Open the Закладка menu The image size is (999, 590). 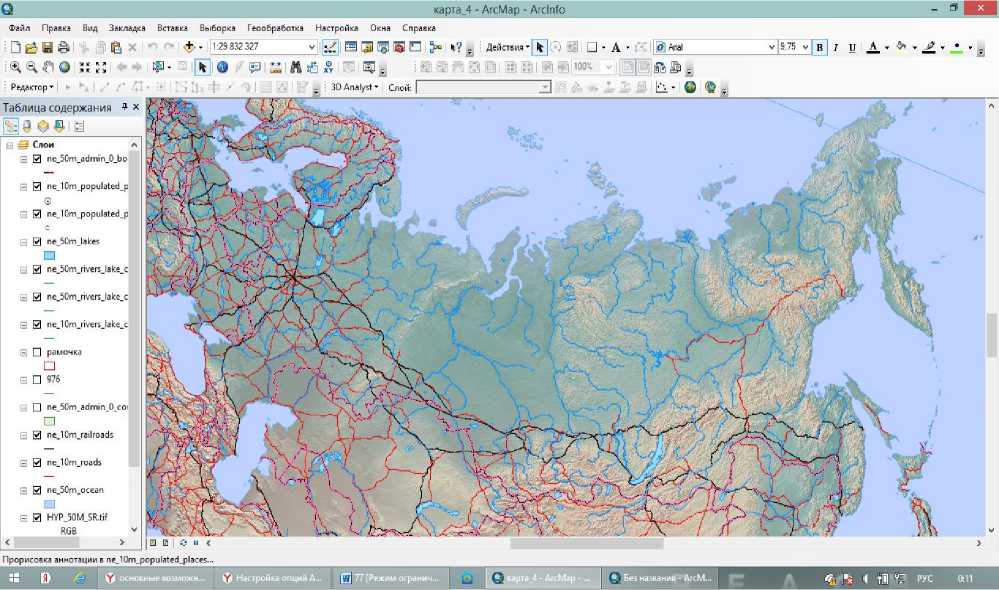(x=125, y=28)
